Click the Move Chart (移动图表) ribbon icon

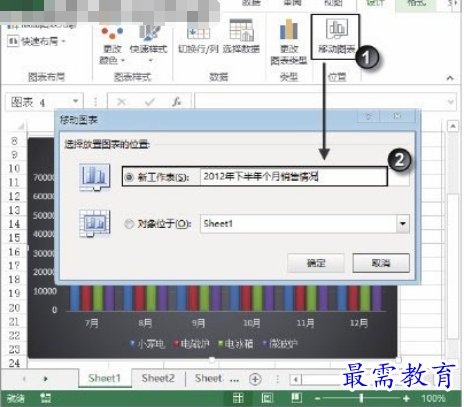point(336,36)
